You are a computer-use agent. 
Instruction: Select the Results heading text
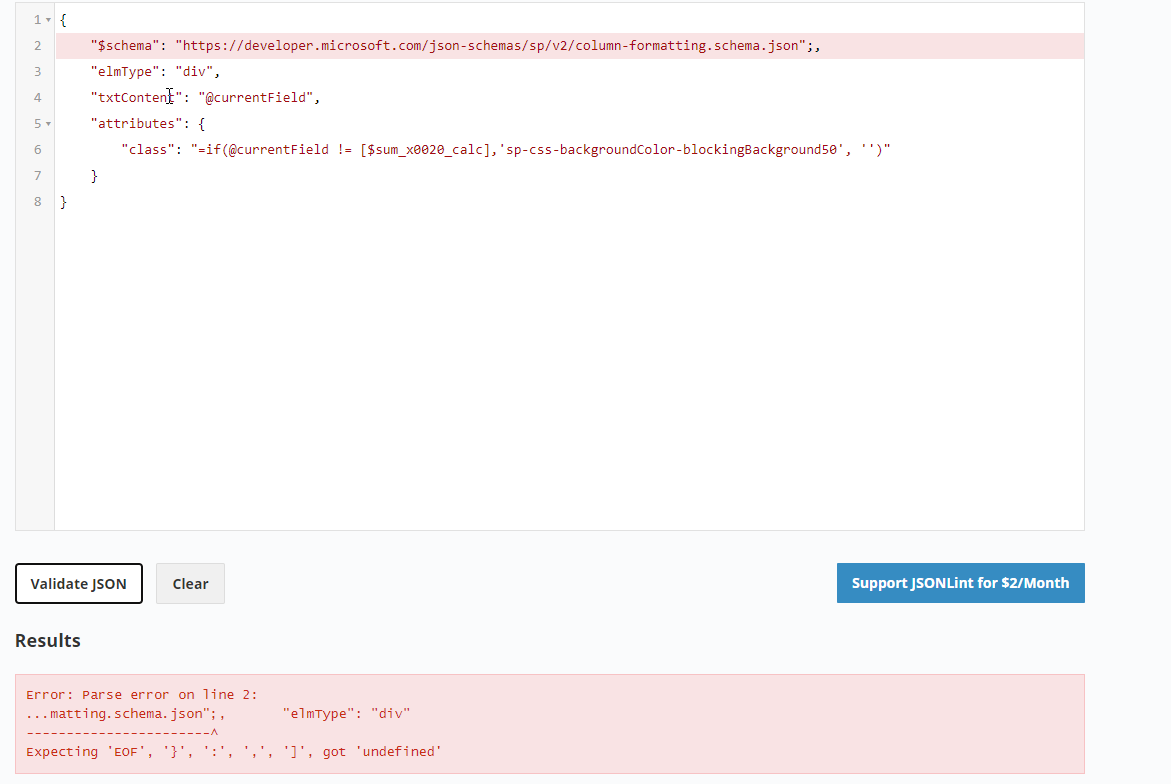47,640
